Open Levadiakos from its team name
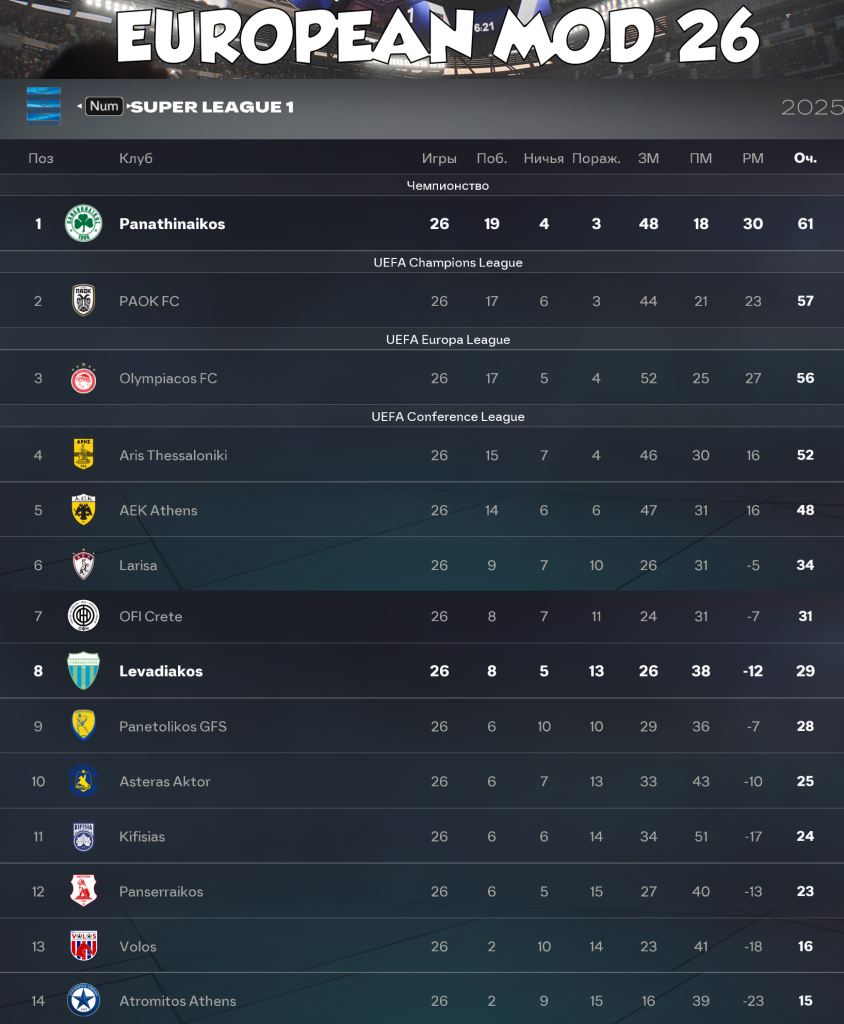Image resolution: width=844 pixels, height=1024 pixels. [x=161, y=670]
